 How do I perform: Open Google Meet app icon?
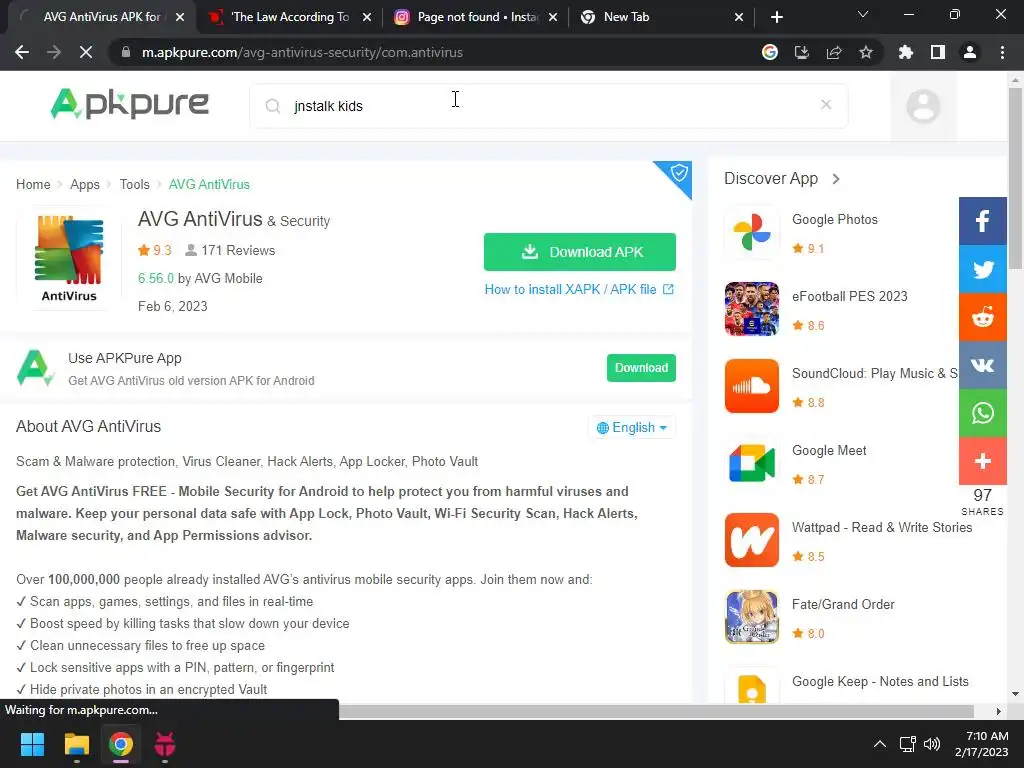752,463
